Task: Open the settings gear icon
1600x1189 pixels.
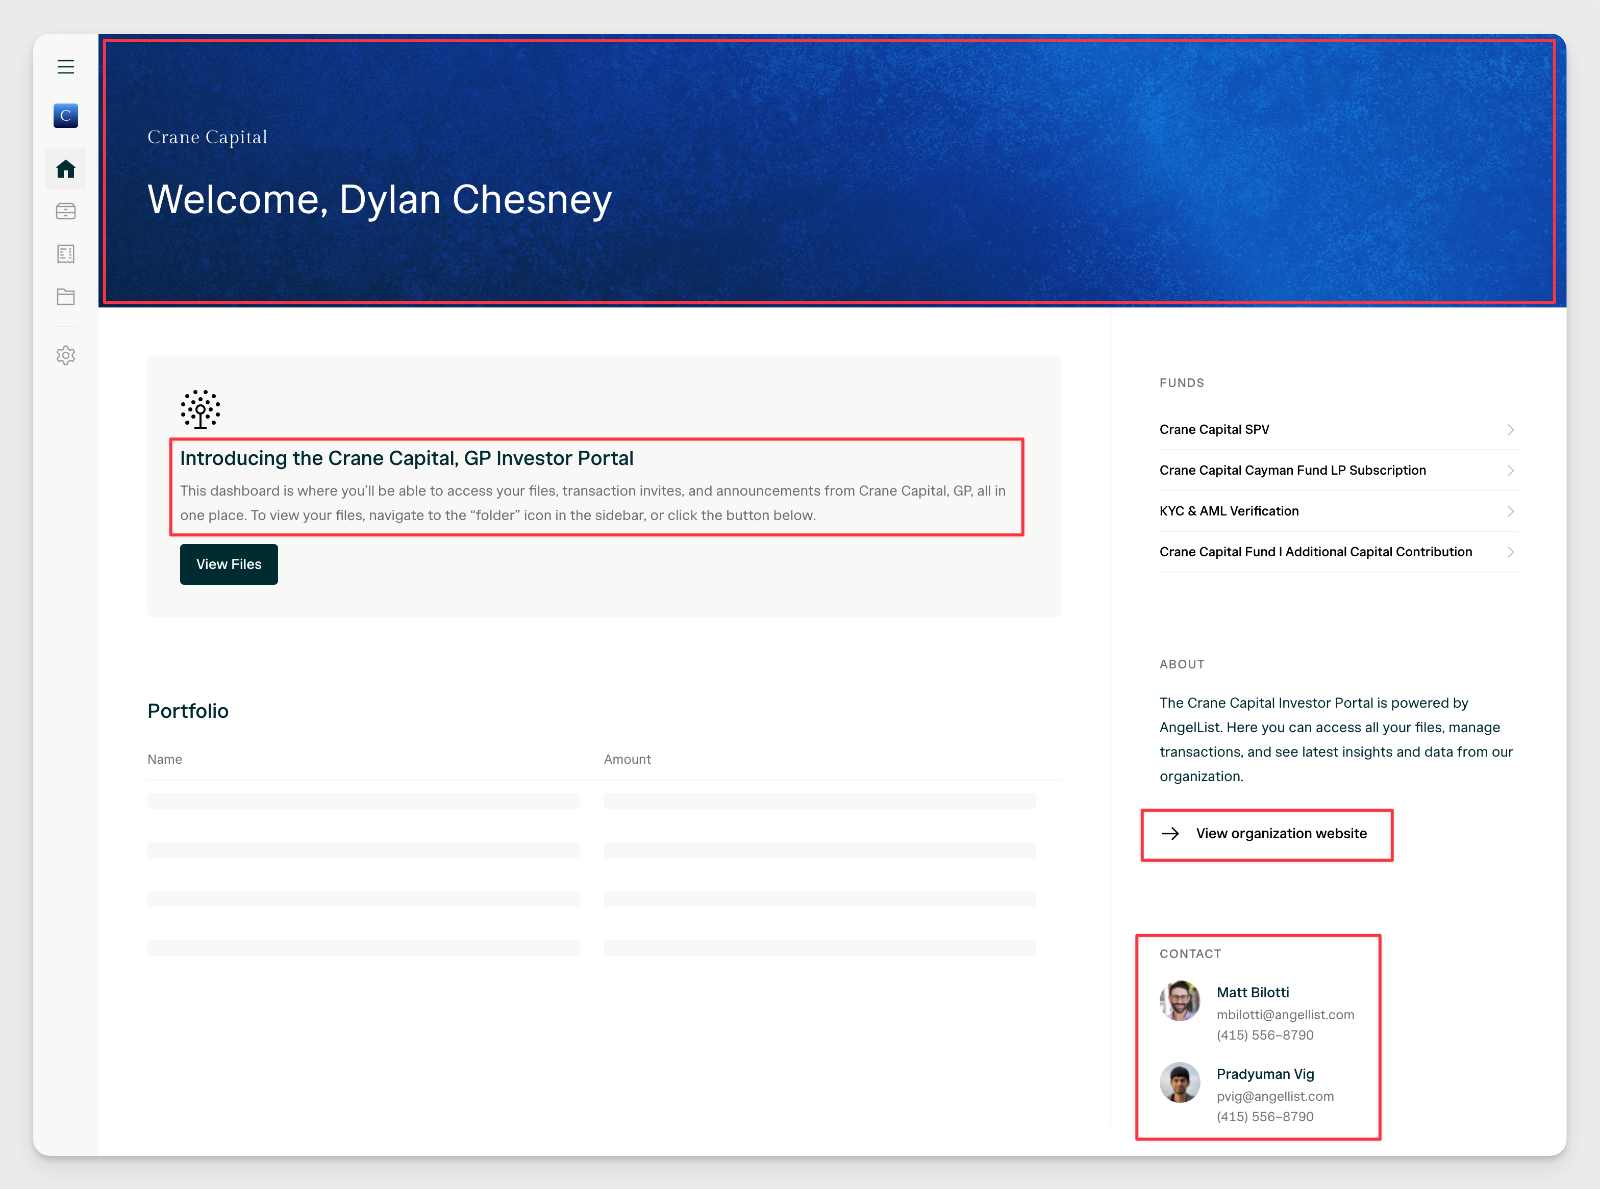Action: coord(66,355)
